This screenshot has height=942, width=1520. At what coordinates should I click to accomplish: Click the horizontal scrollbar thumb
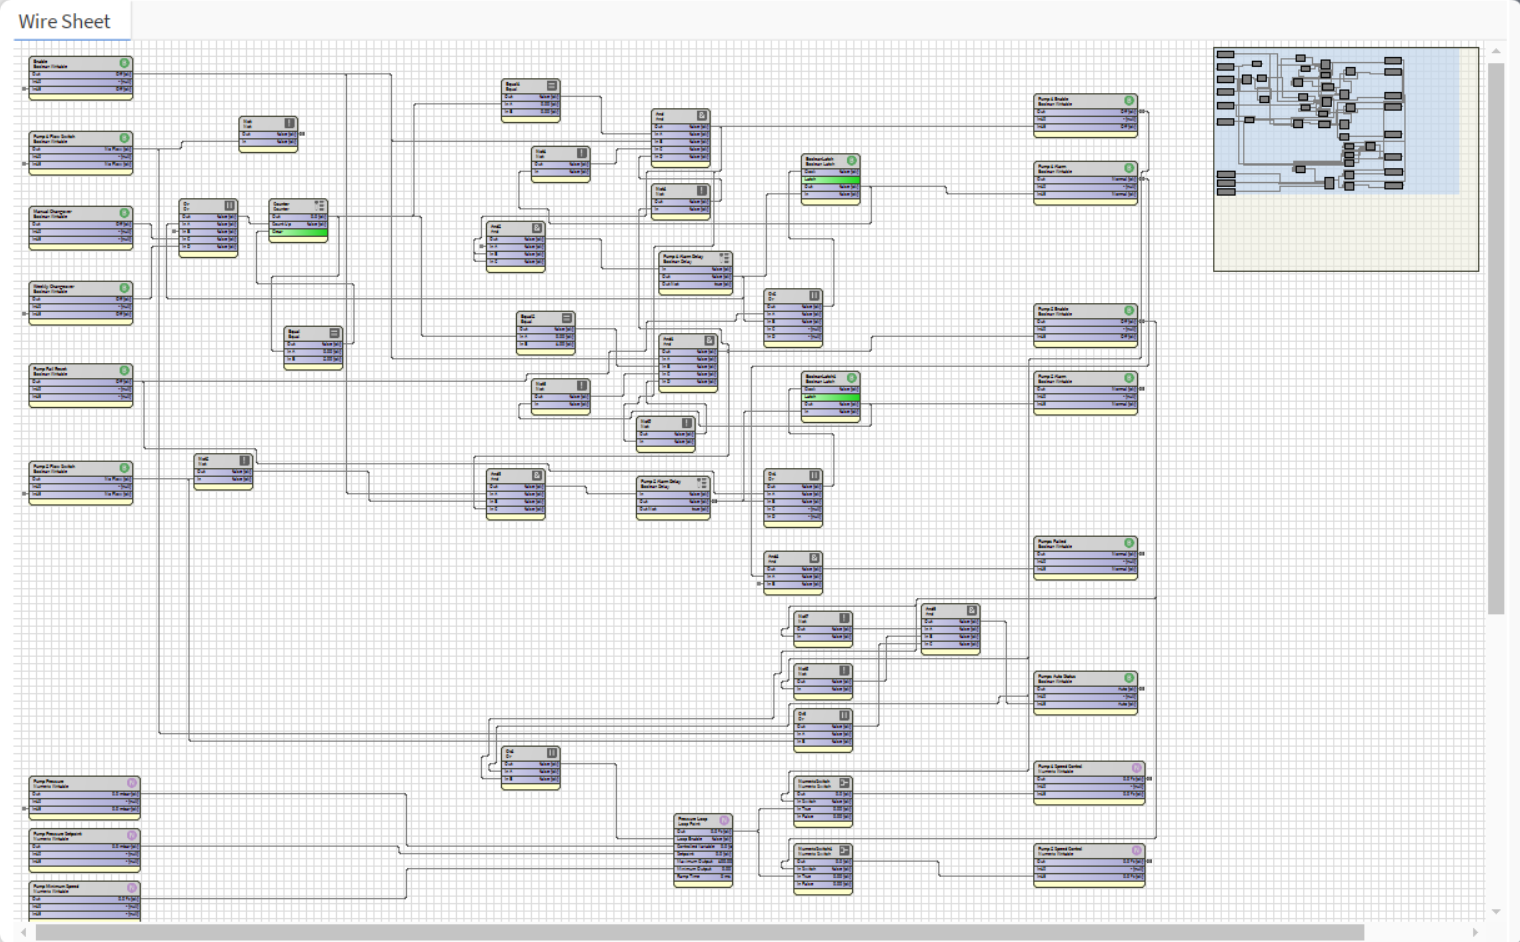700,932
